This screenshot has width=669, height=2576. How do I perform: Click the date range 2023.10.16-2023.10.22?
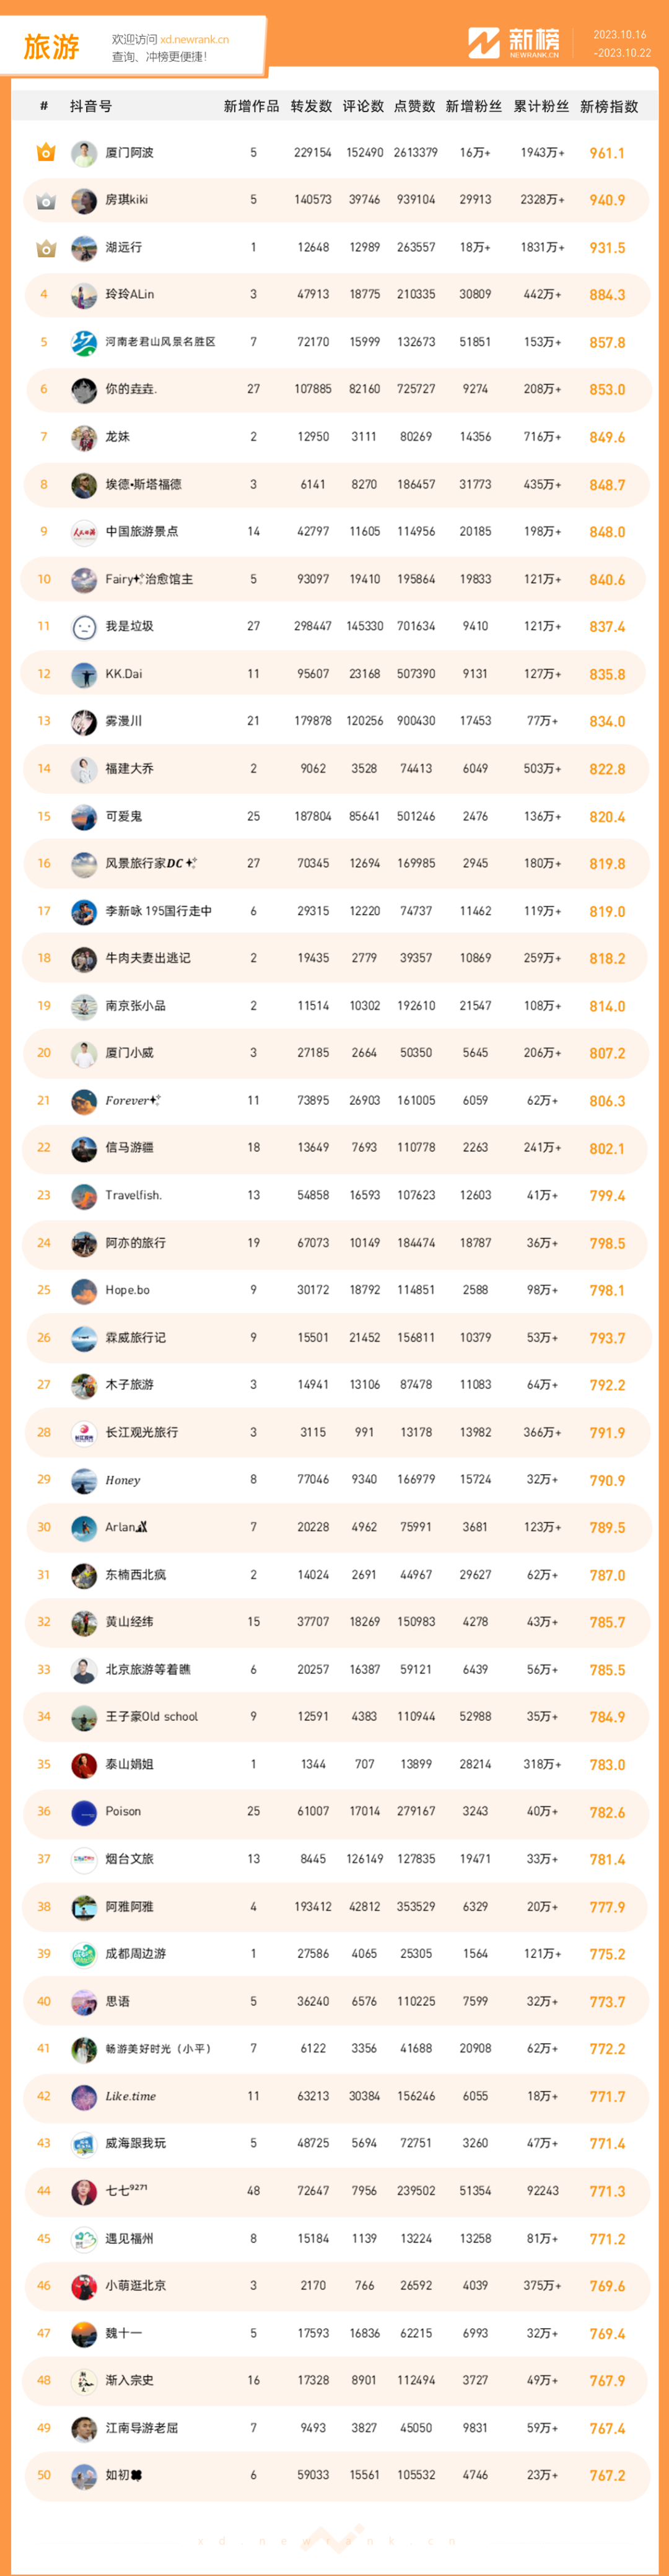tap(621, 44)
